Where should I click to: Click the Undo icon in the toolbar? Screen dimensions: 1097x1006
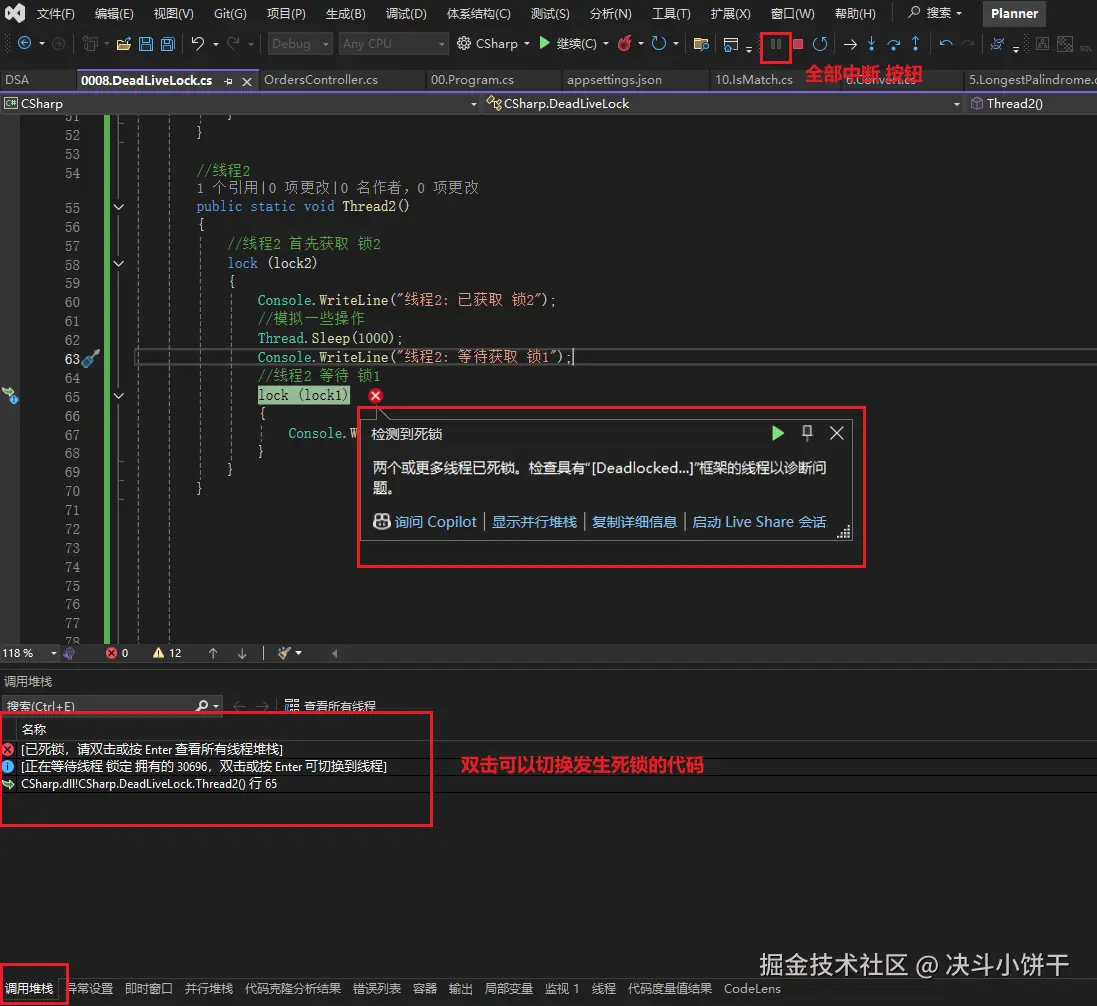pos(198,44)
